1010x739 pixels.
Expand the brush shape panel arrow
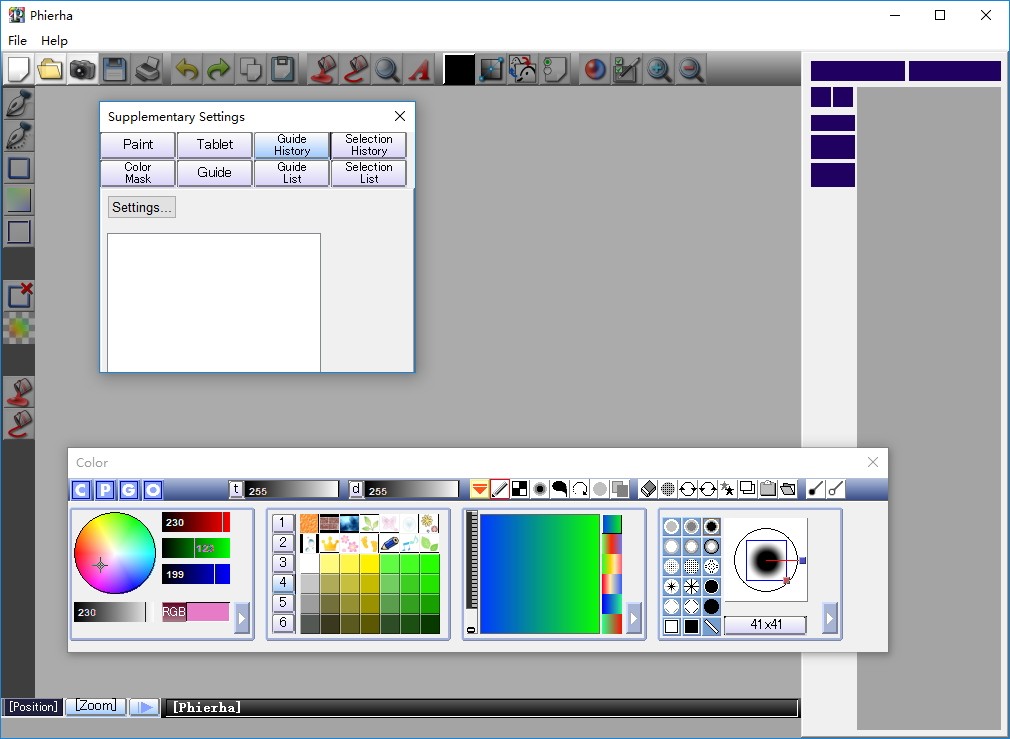click(x=830, y=619)
